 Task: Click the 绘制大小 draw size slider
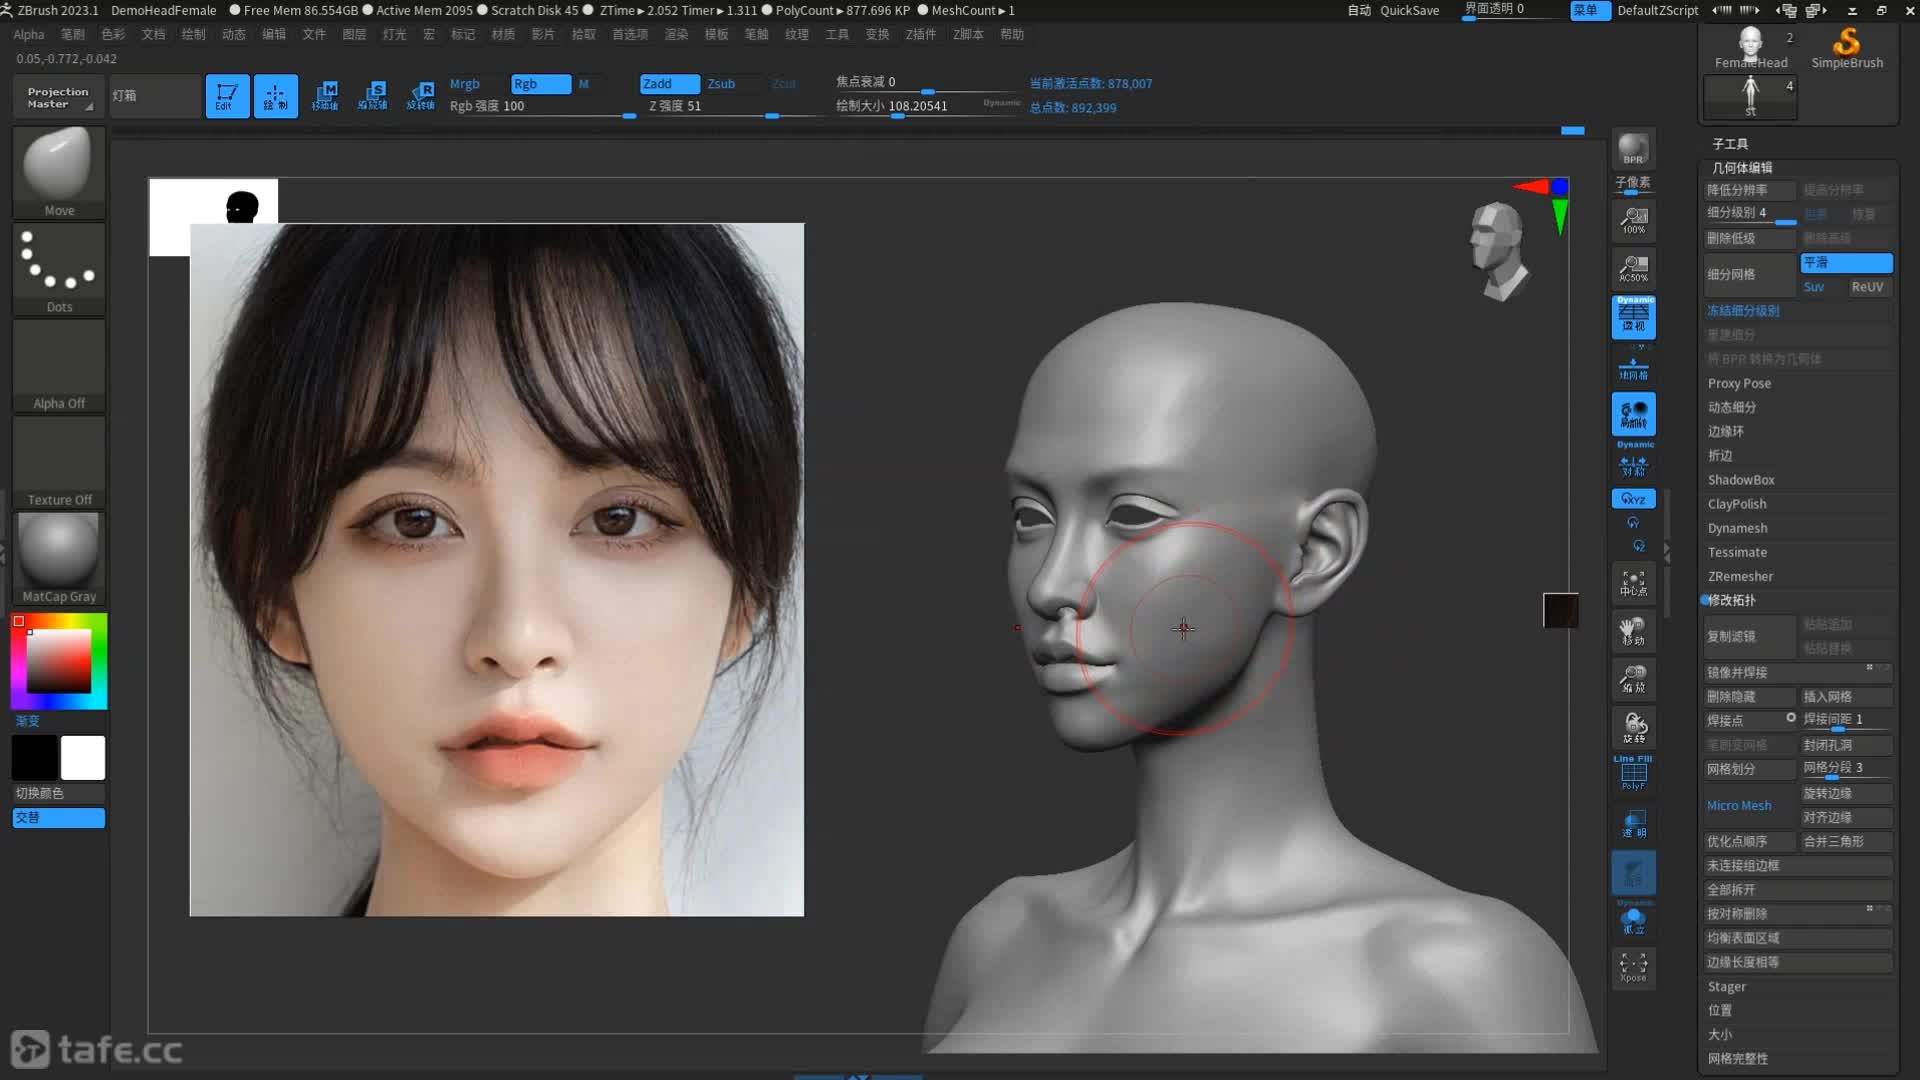point(925,106)
